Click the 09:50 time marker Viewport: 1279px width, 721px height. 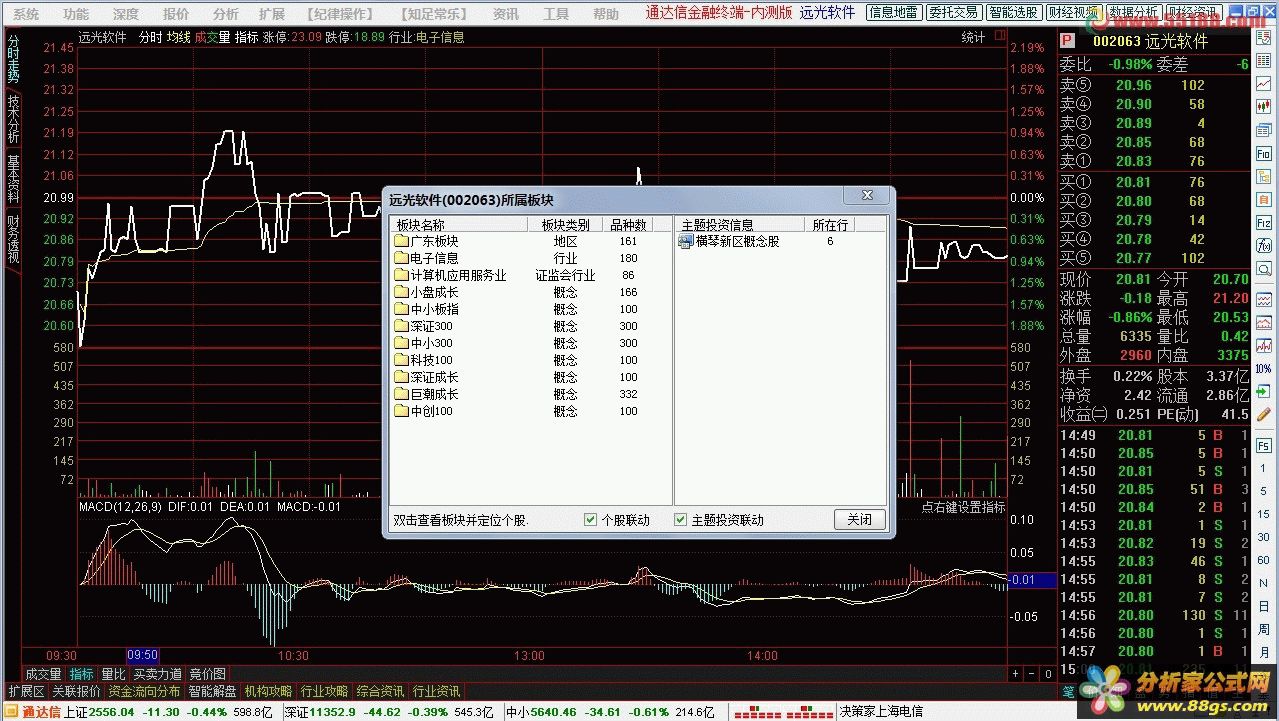pos(142,656)
